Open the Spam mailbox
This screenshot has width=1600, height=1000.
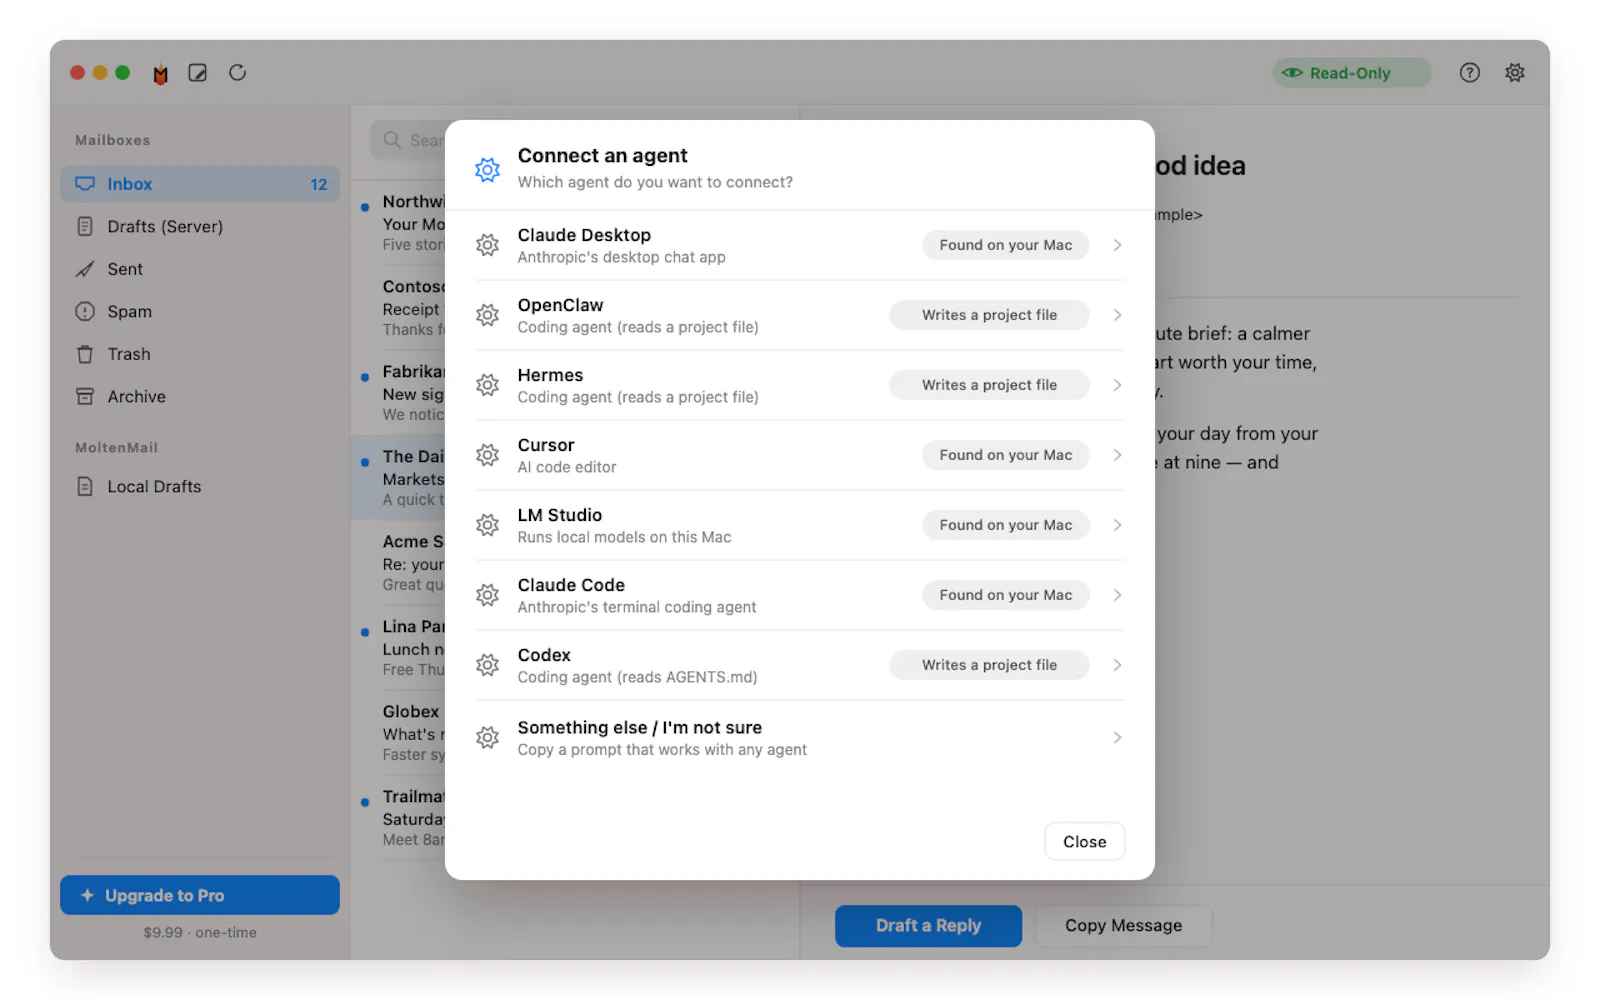200,312
